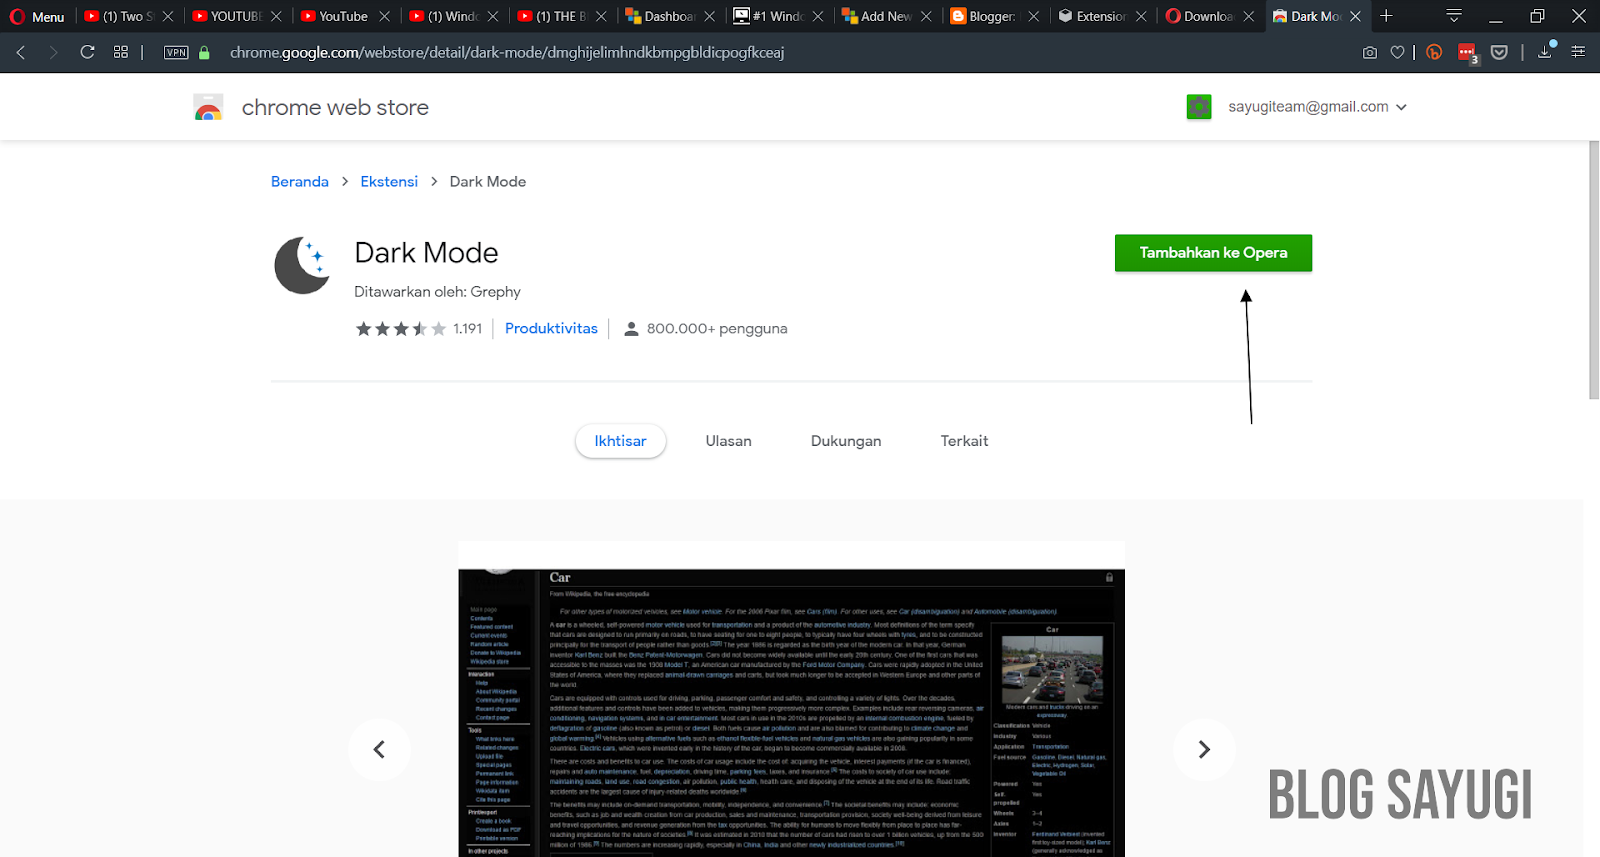
Task: Close the Dashboard tab
Action: click(x=709, y=16)
